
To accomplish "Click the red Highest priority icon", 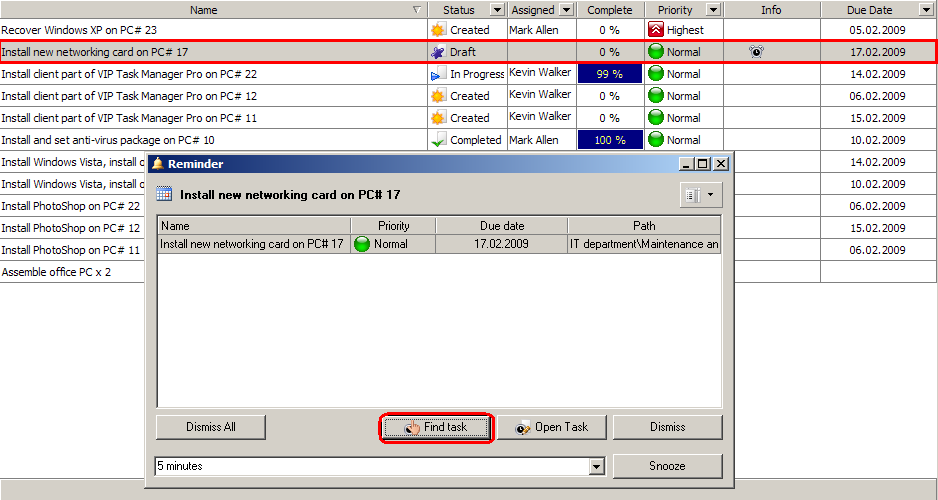I will [x=656, y=30].
